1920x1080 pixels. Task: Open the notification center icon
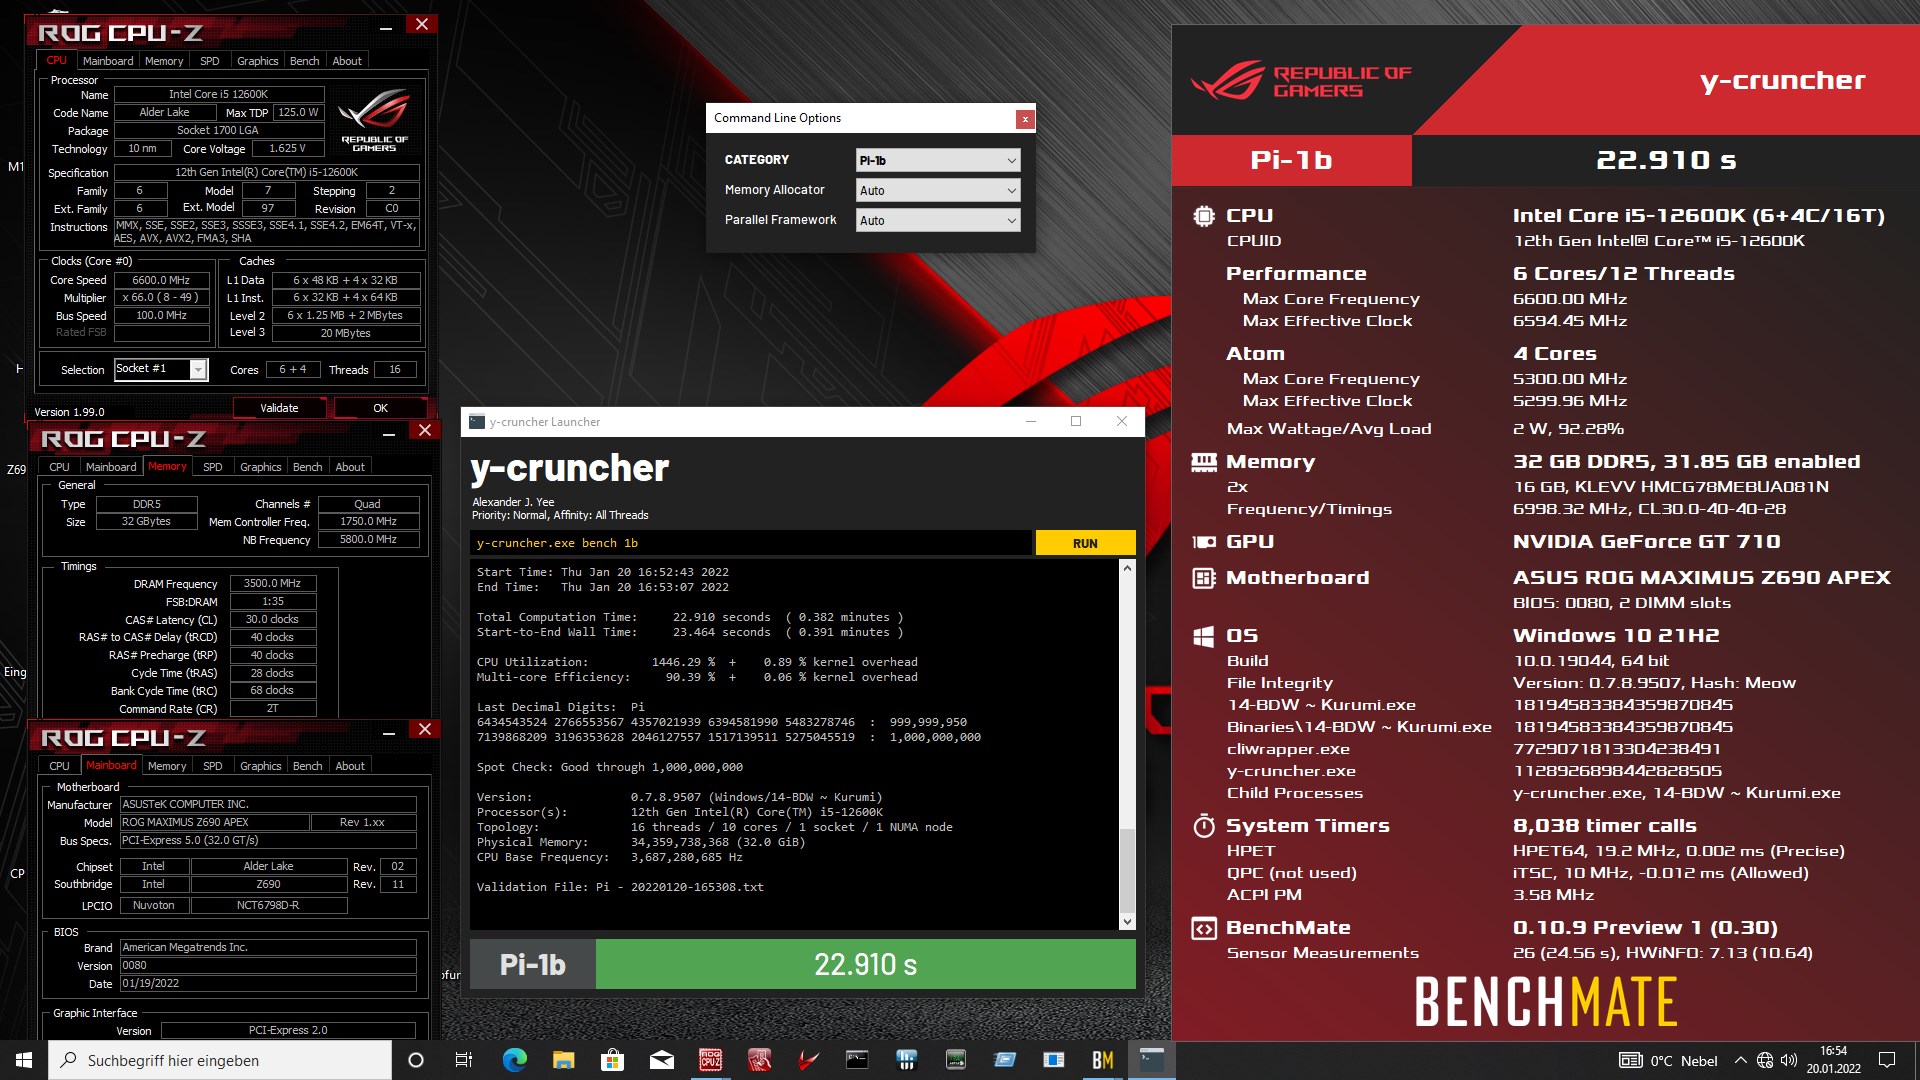coord(1887,1060)
